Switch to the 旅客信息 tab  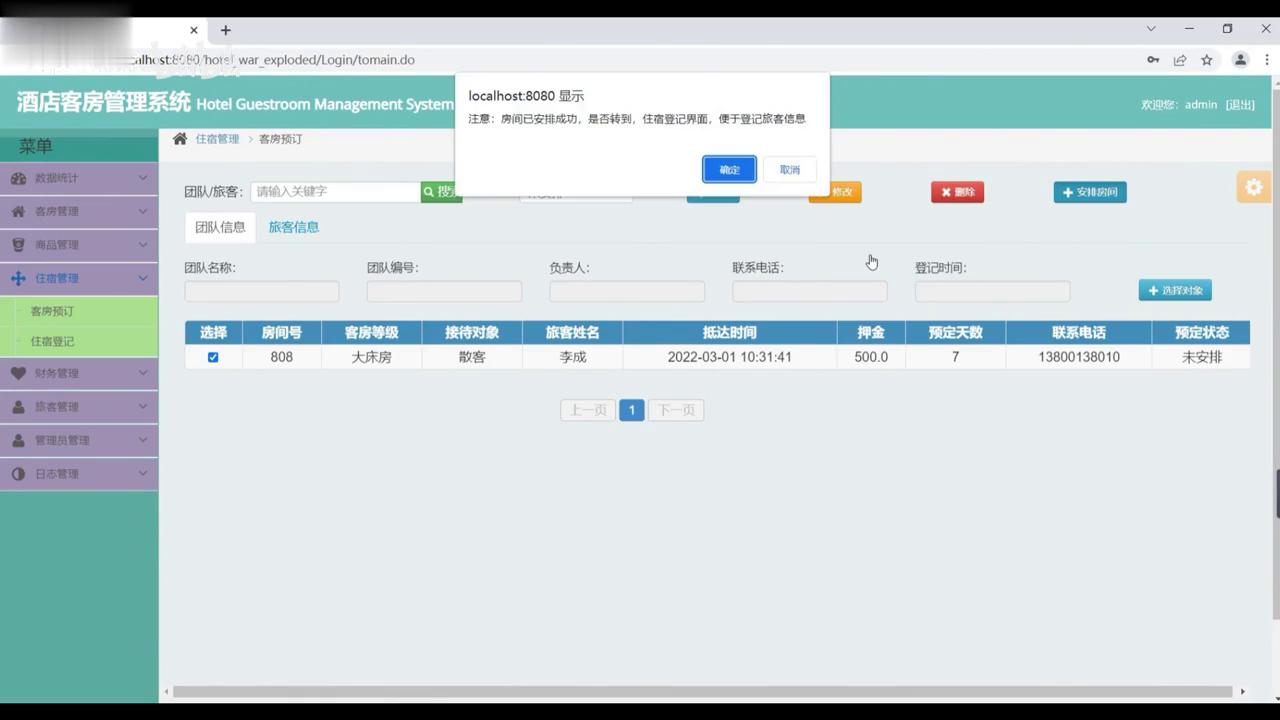coord(293,227)
